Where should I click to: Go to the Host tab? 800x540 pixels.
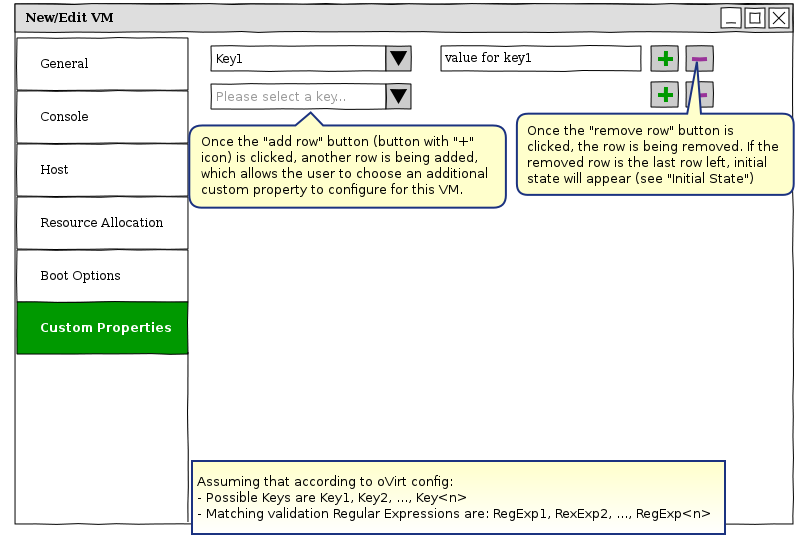tap(102, 170)
